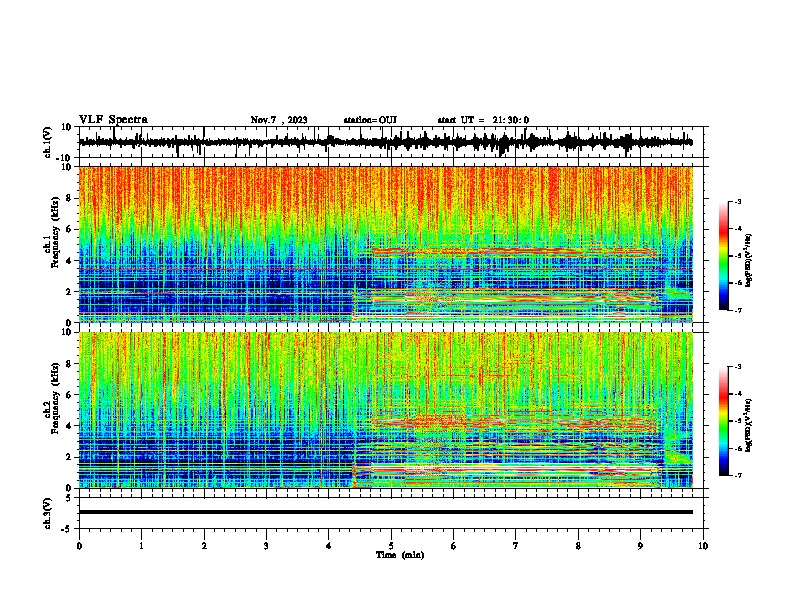
Task: Click the "8" kHz tick on ch.1 spectrogram
Action: pos(70,198)
